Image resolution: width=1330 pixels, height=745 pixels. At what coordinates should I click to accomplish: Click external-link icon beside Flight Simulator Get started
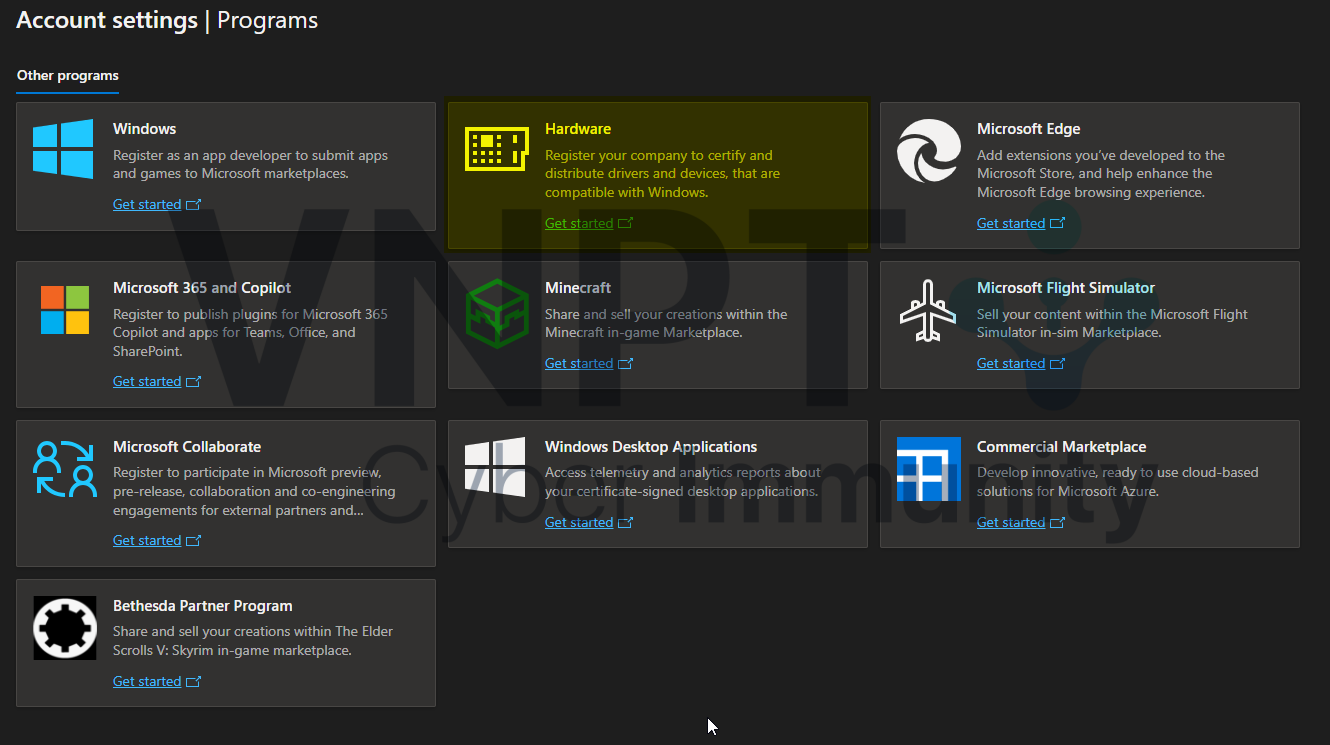click(1058, 364)
